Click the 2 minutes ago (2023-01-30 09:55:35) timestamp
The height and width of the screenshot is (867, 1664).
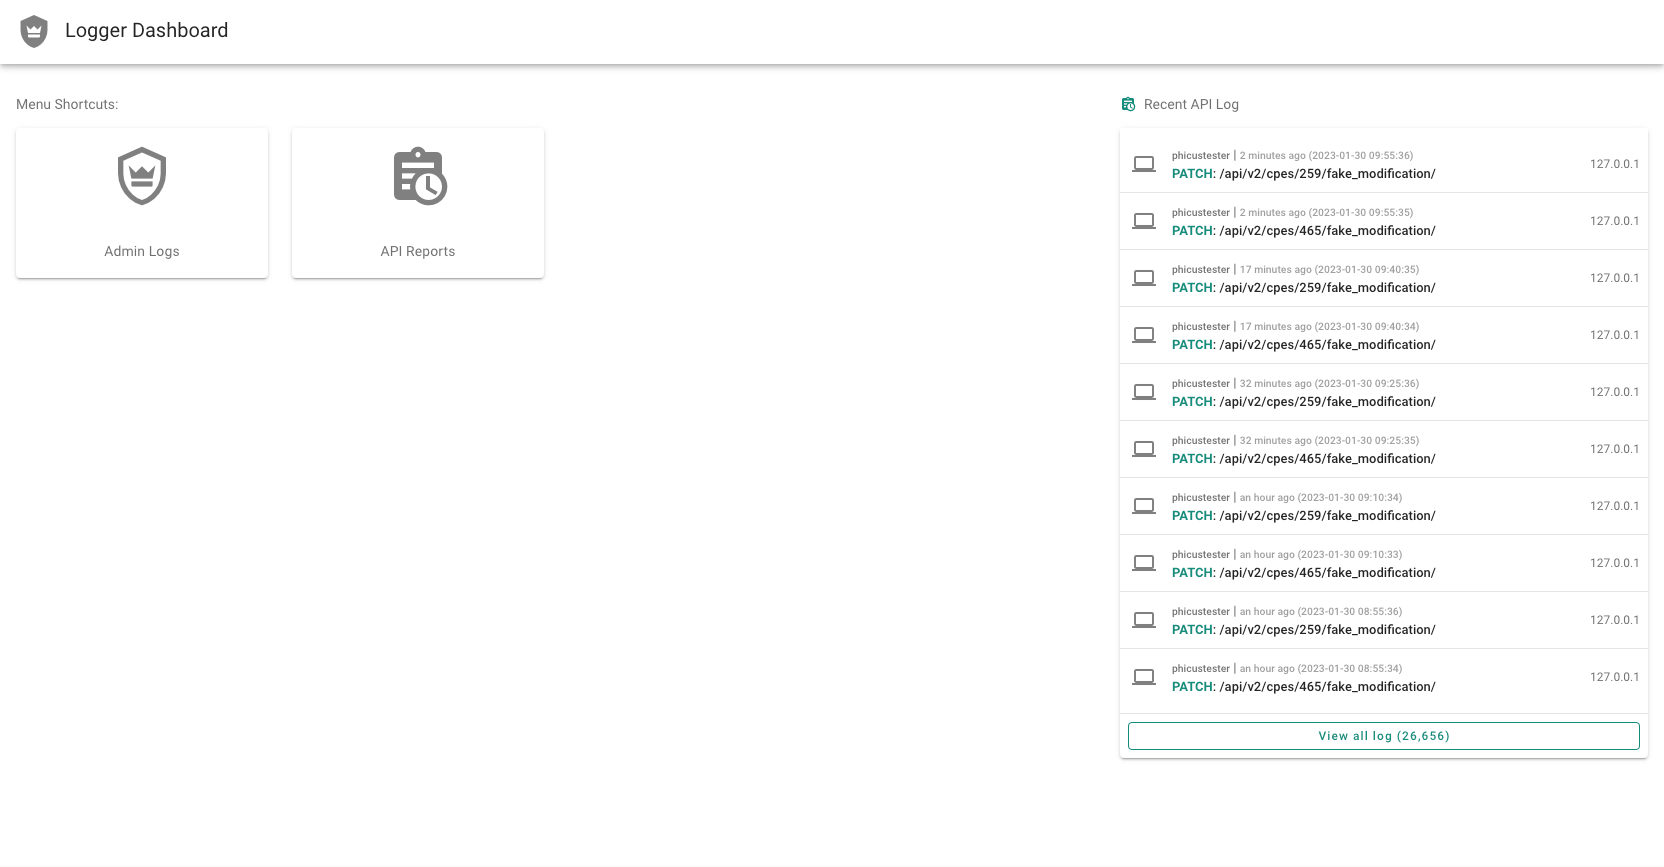pos(1326,213)
